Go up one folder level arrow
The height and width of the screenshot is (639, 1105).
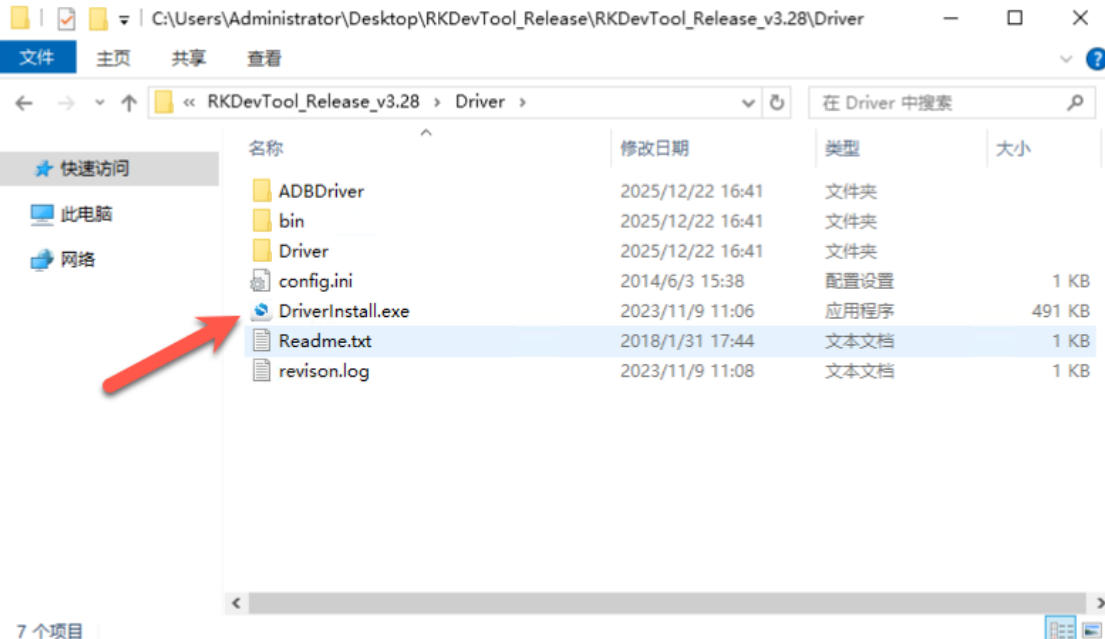128,104
